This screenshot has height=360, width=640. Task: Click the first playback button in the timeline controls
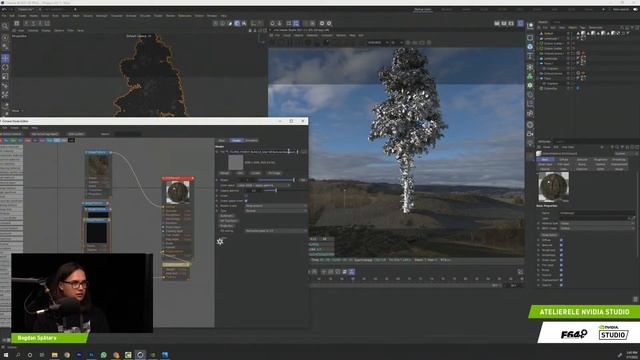click(315, 271)
